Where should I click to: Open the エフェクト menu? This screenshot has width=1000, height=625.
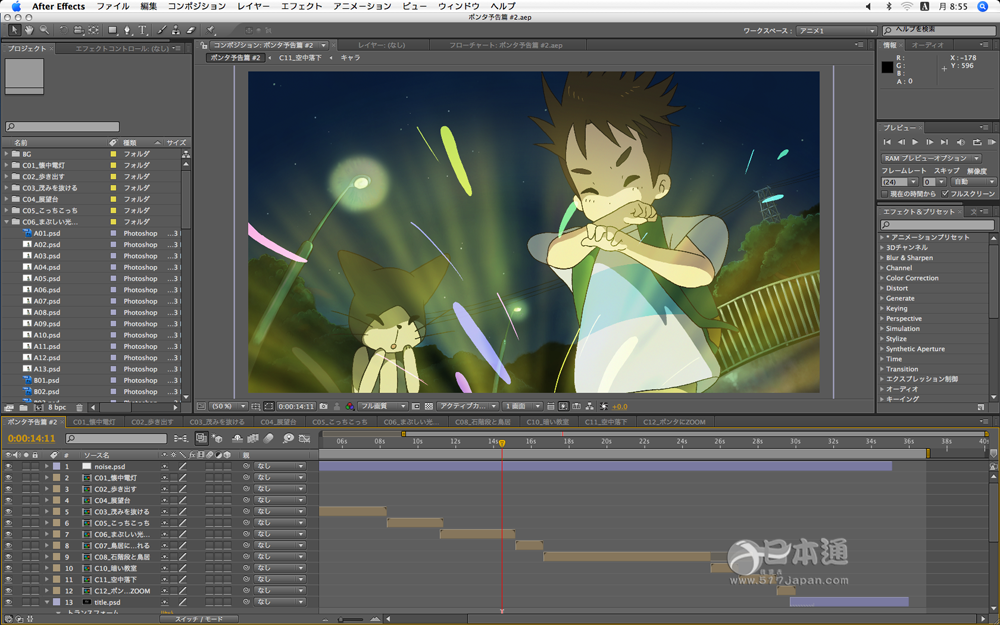(301, 6)
